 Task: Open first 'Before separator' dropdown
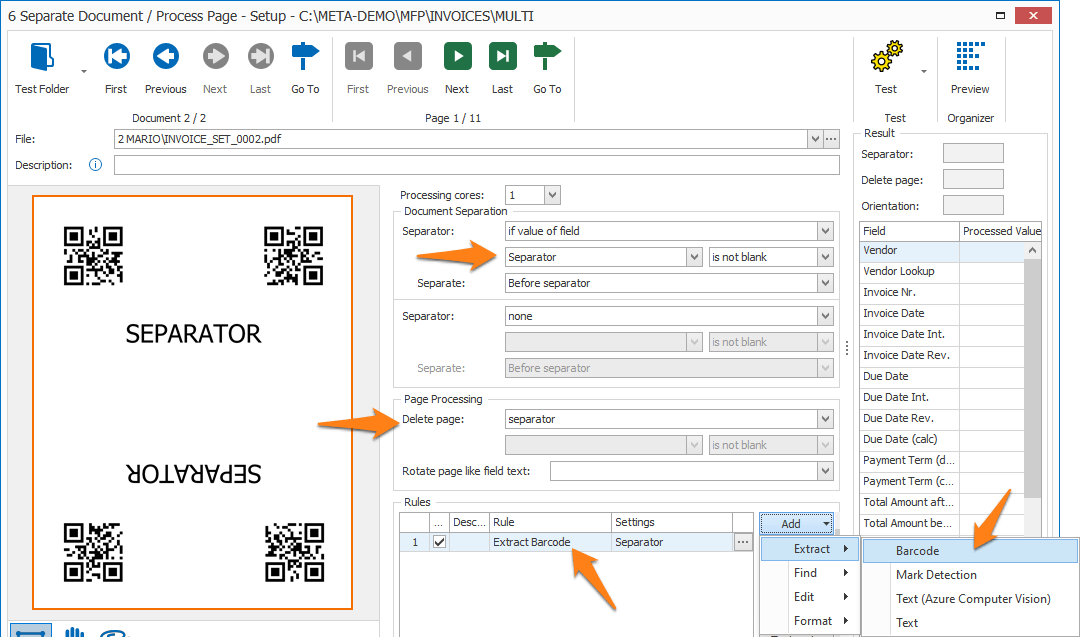(825, 283)
